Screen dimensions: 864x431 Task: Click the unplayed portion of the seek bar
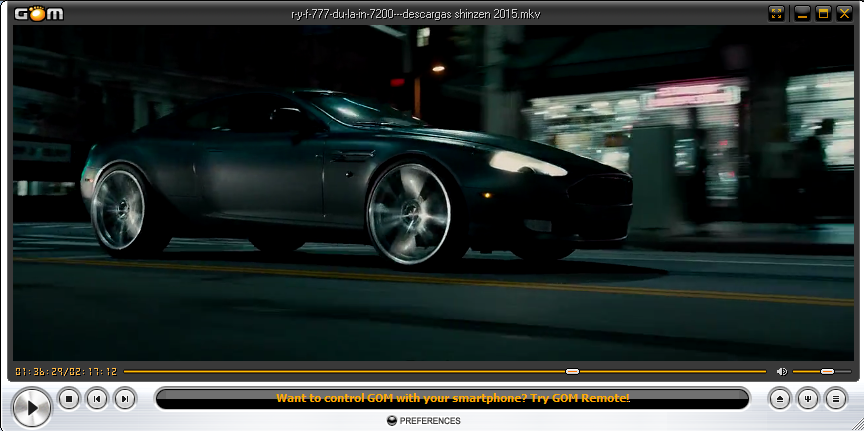[673, 371]
